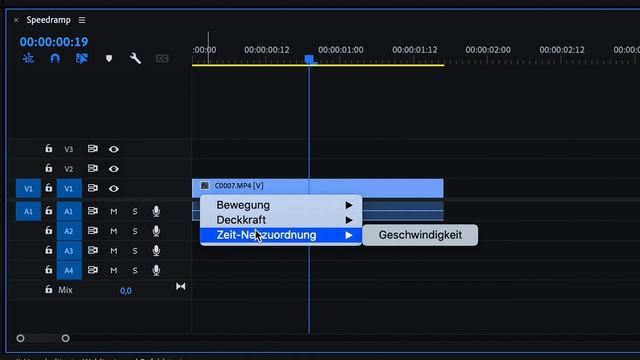Toggle lock on track V1
The image size is (640, 360).
tap(49, 188)
